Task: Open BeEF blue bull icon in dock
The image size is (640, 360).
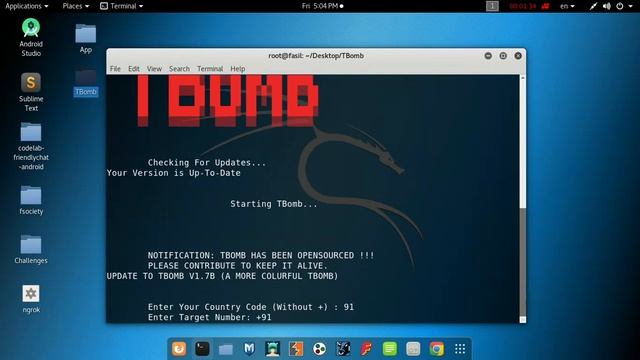Action: 343,349
